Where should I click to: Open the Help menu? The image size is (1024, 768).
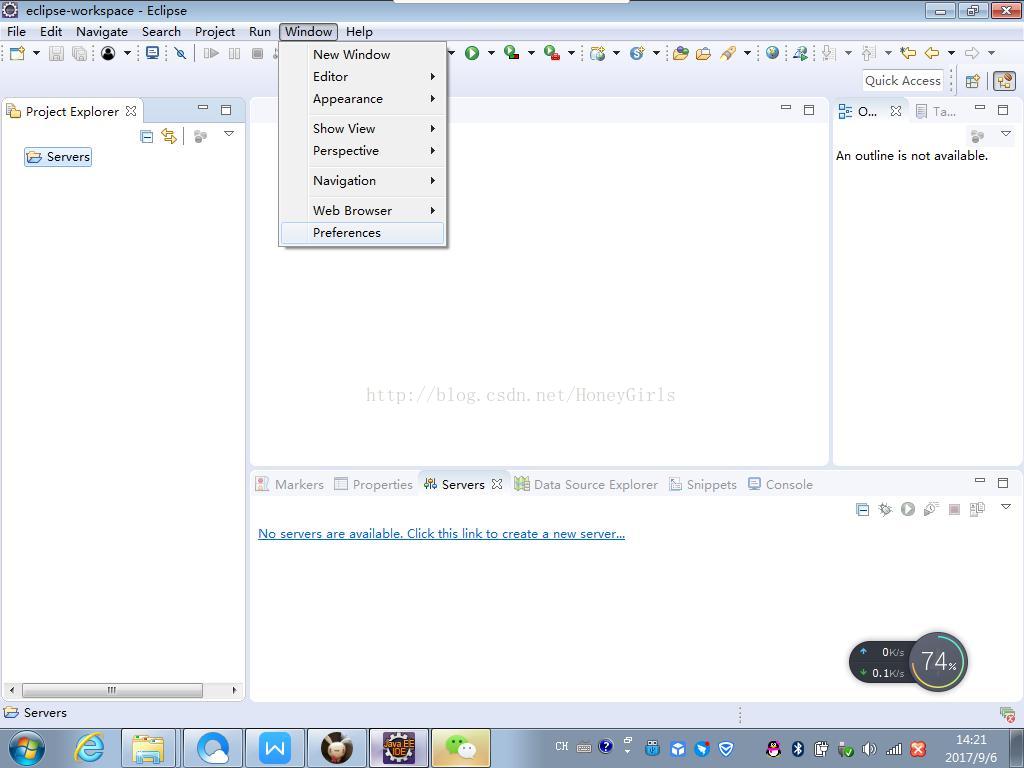pyautogui.click(x=359, y=31)
